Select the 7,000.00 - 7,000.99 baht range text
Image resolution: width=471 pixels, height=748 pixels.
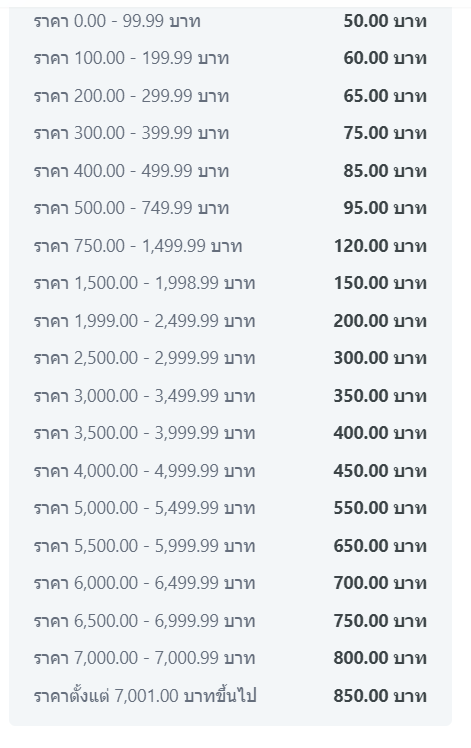coord(145,658)
